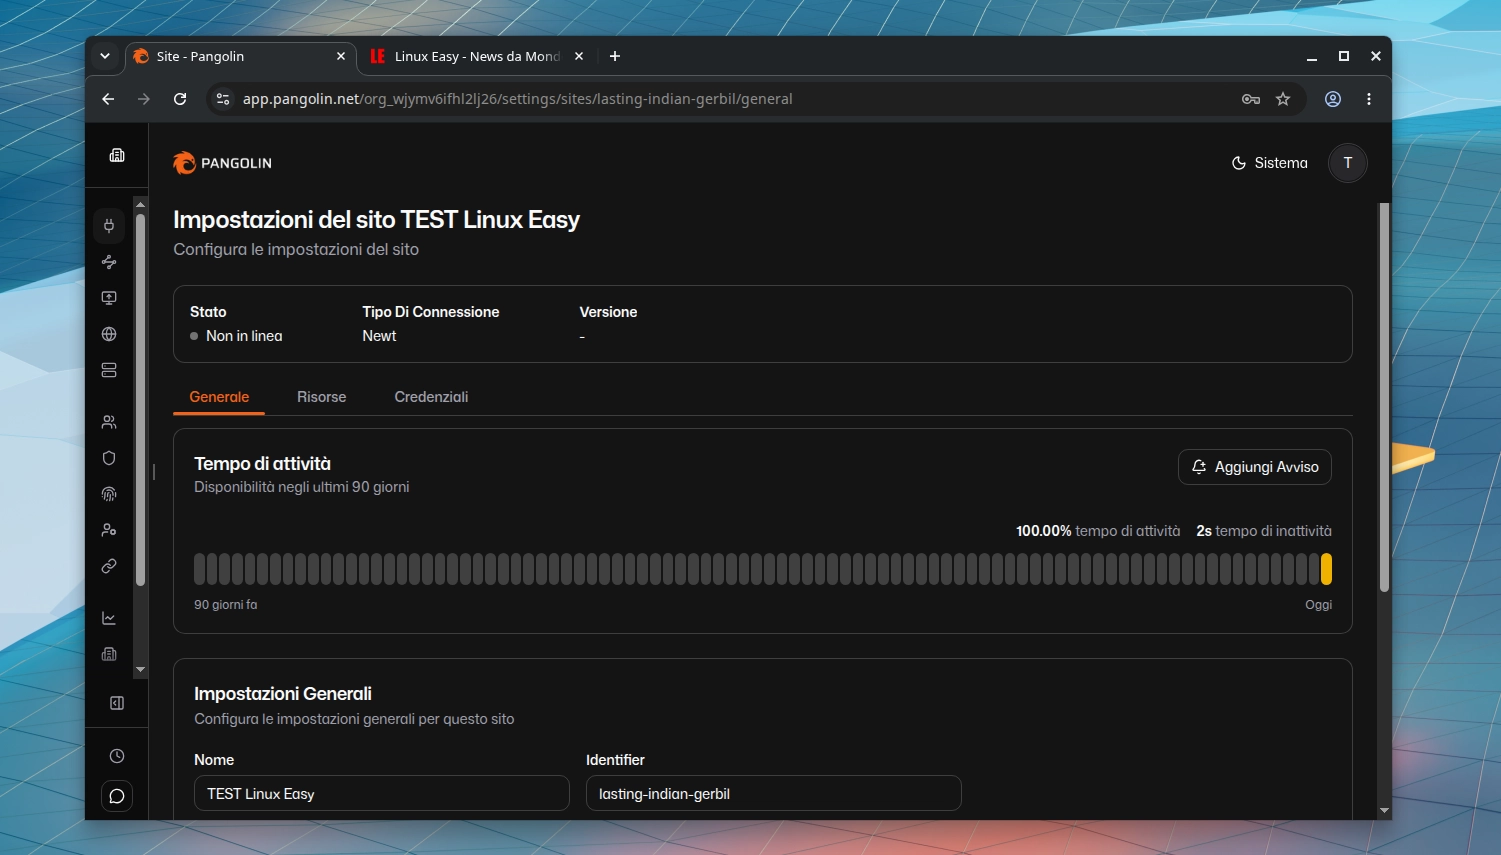The image size is (1501, 855).
Task: Reload the current page
Action: click(x=180, y=99)
